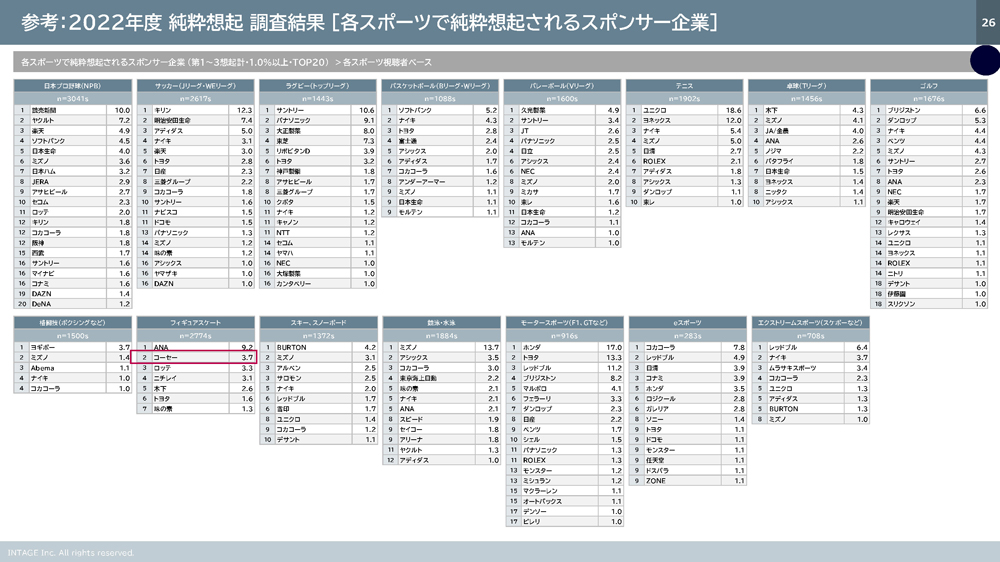Select ロッテ in the figure skating table

point(162,368)
